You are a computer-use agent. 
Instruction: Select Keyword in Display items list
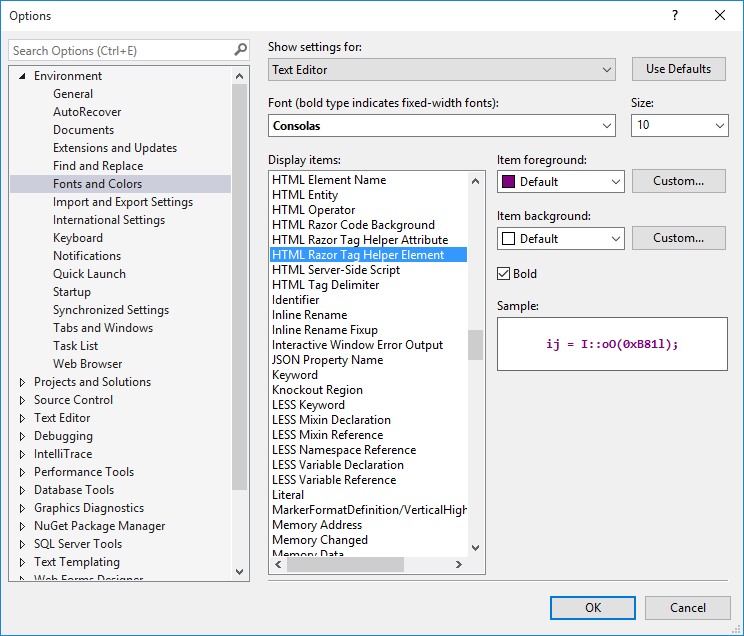[x=295, y=375]
